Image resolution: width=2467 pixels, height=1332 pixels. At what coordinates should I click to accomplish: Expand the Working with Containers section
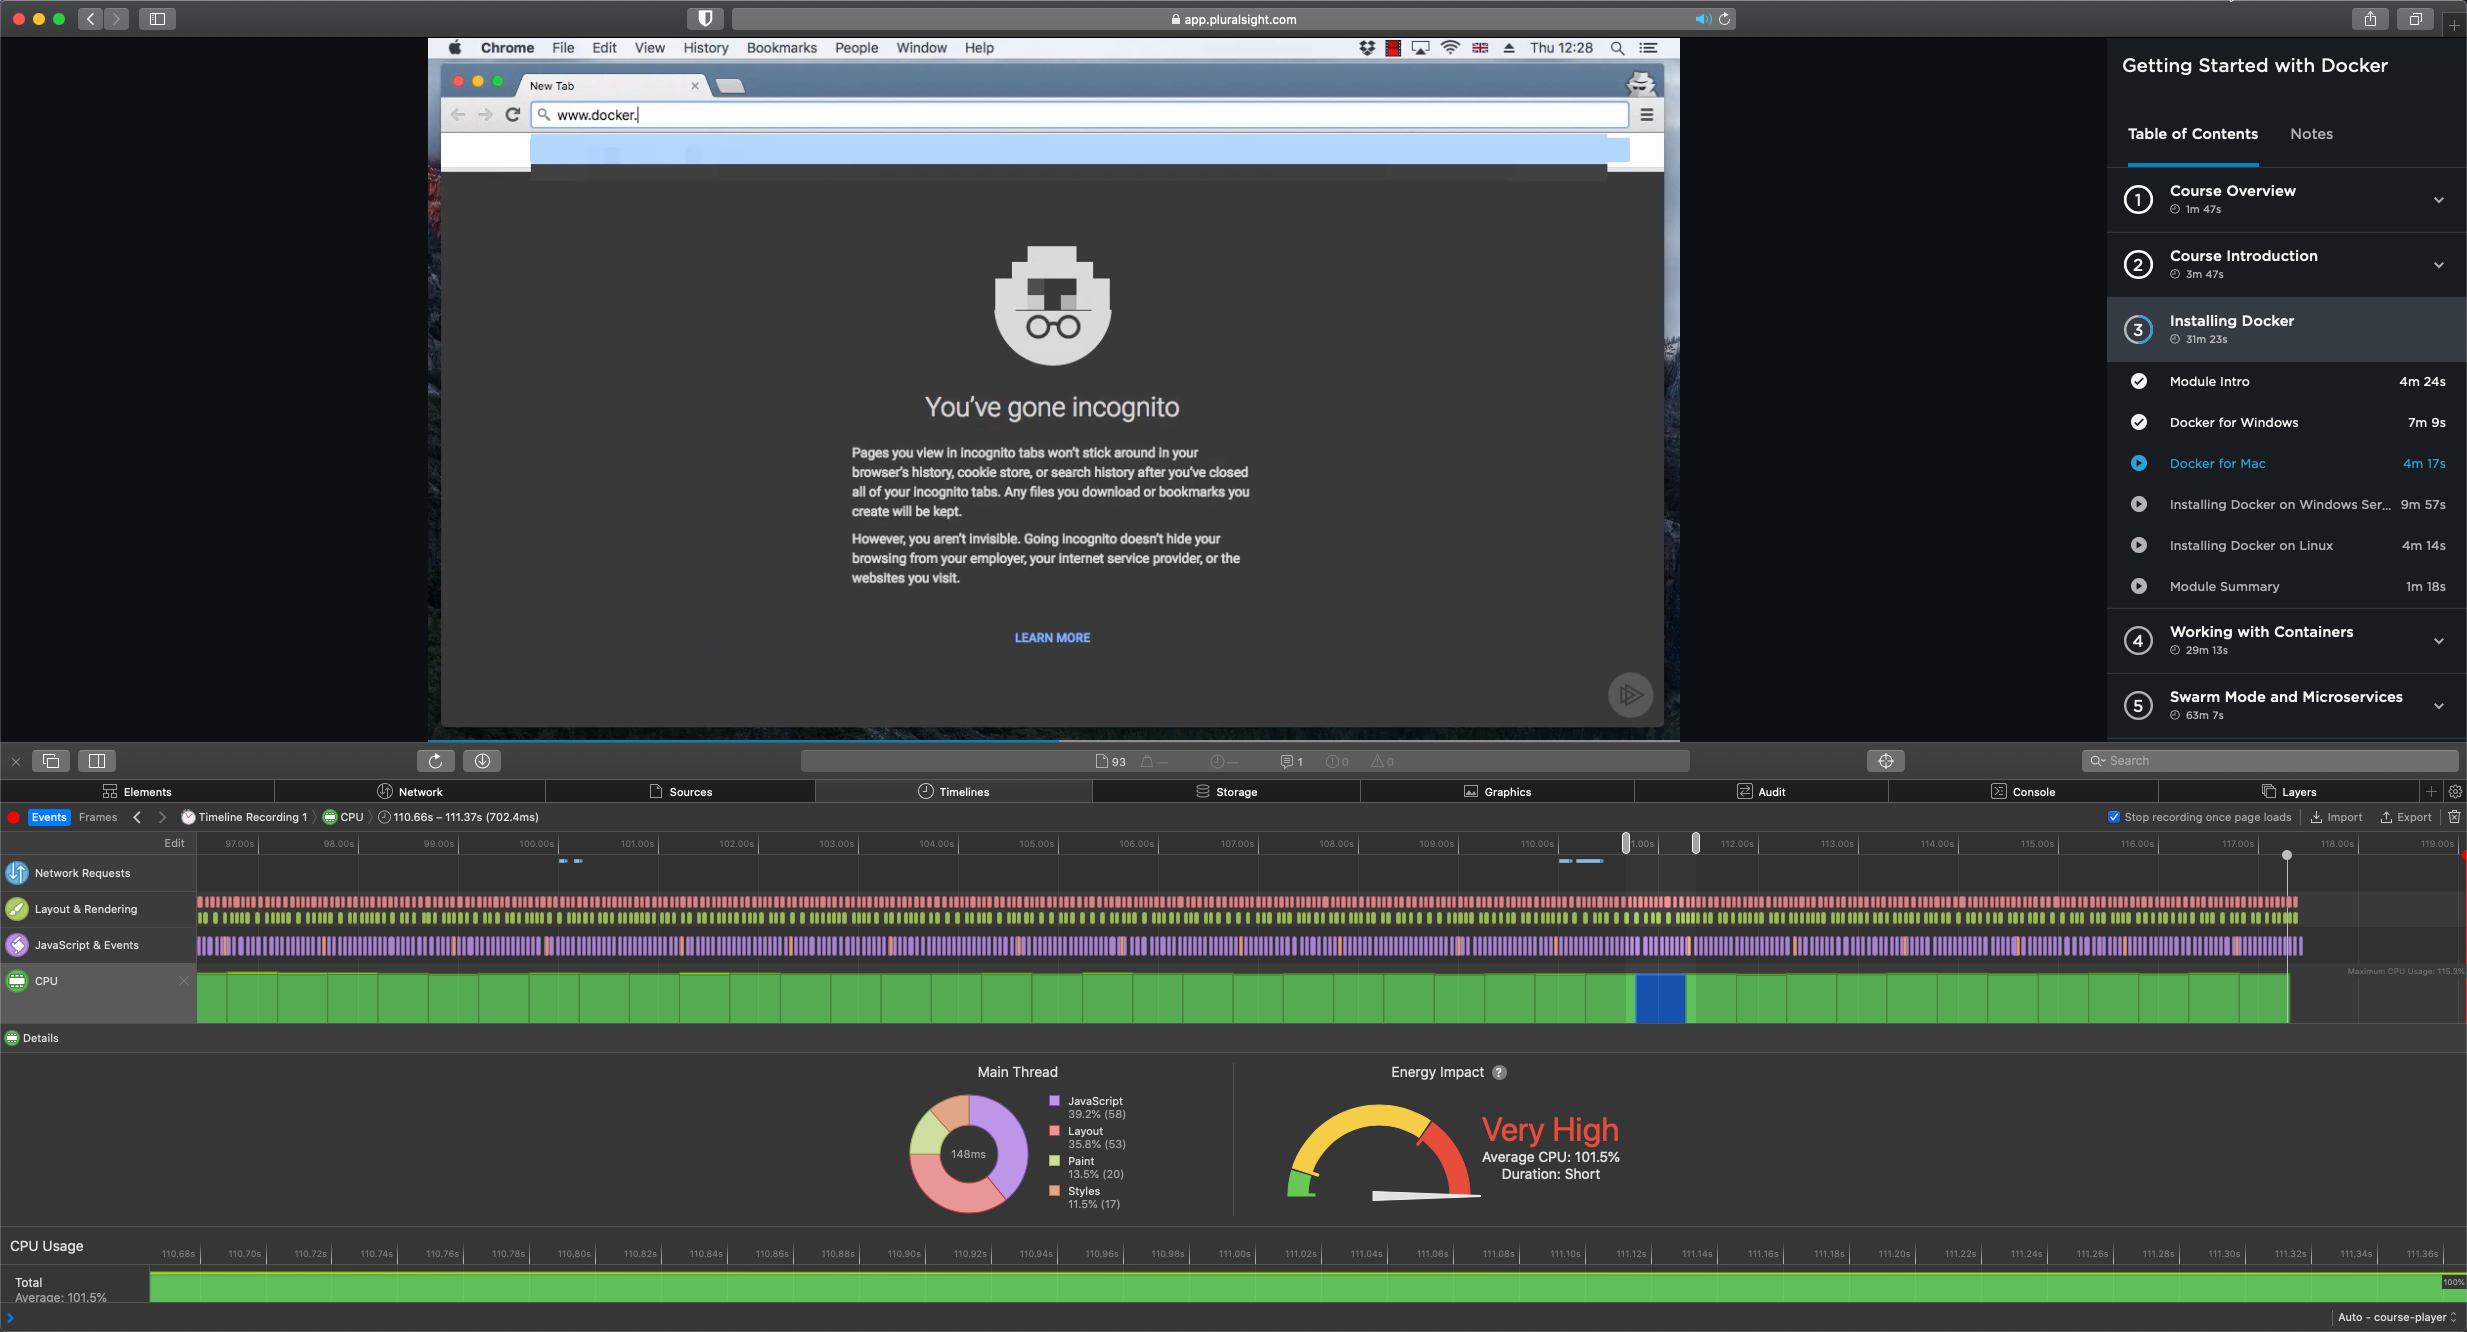(x=2440, y=641)
